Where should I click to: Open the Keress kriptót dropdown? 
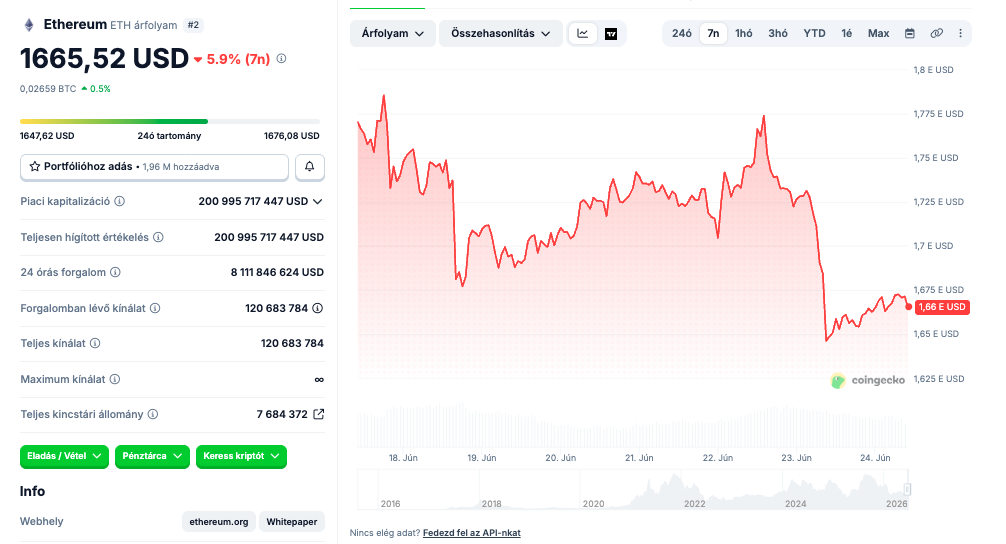coord(241,456)
